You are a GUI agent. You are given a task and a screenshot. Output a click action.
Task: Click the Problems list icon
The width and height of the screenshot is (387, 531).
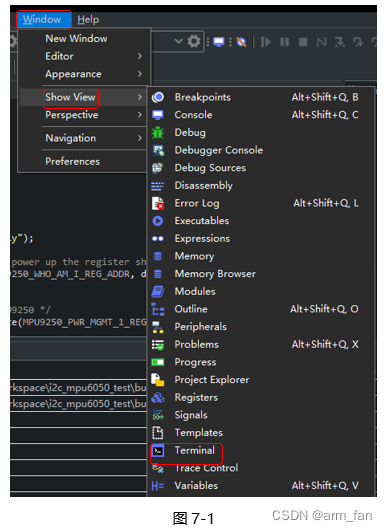(158, 345)
